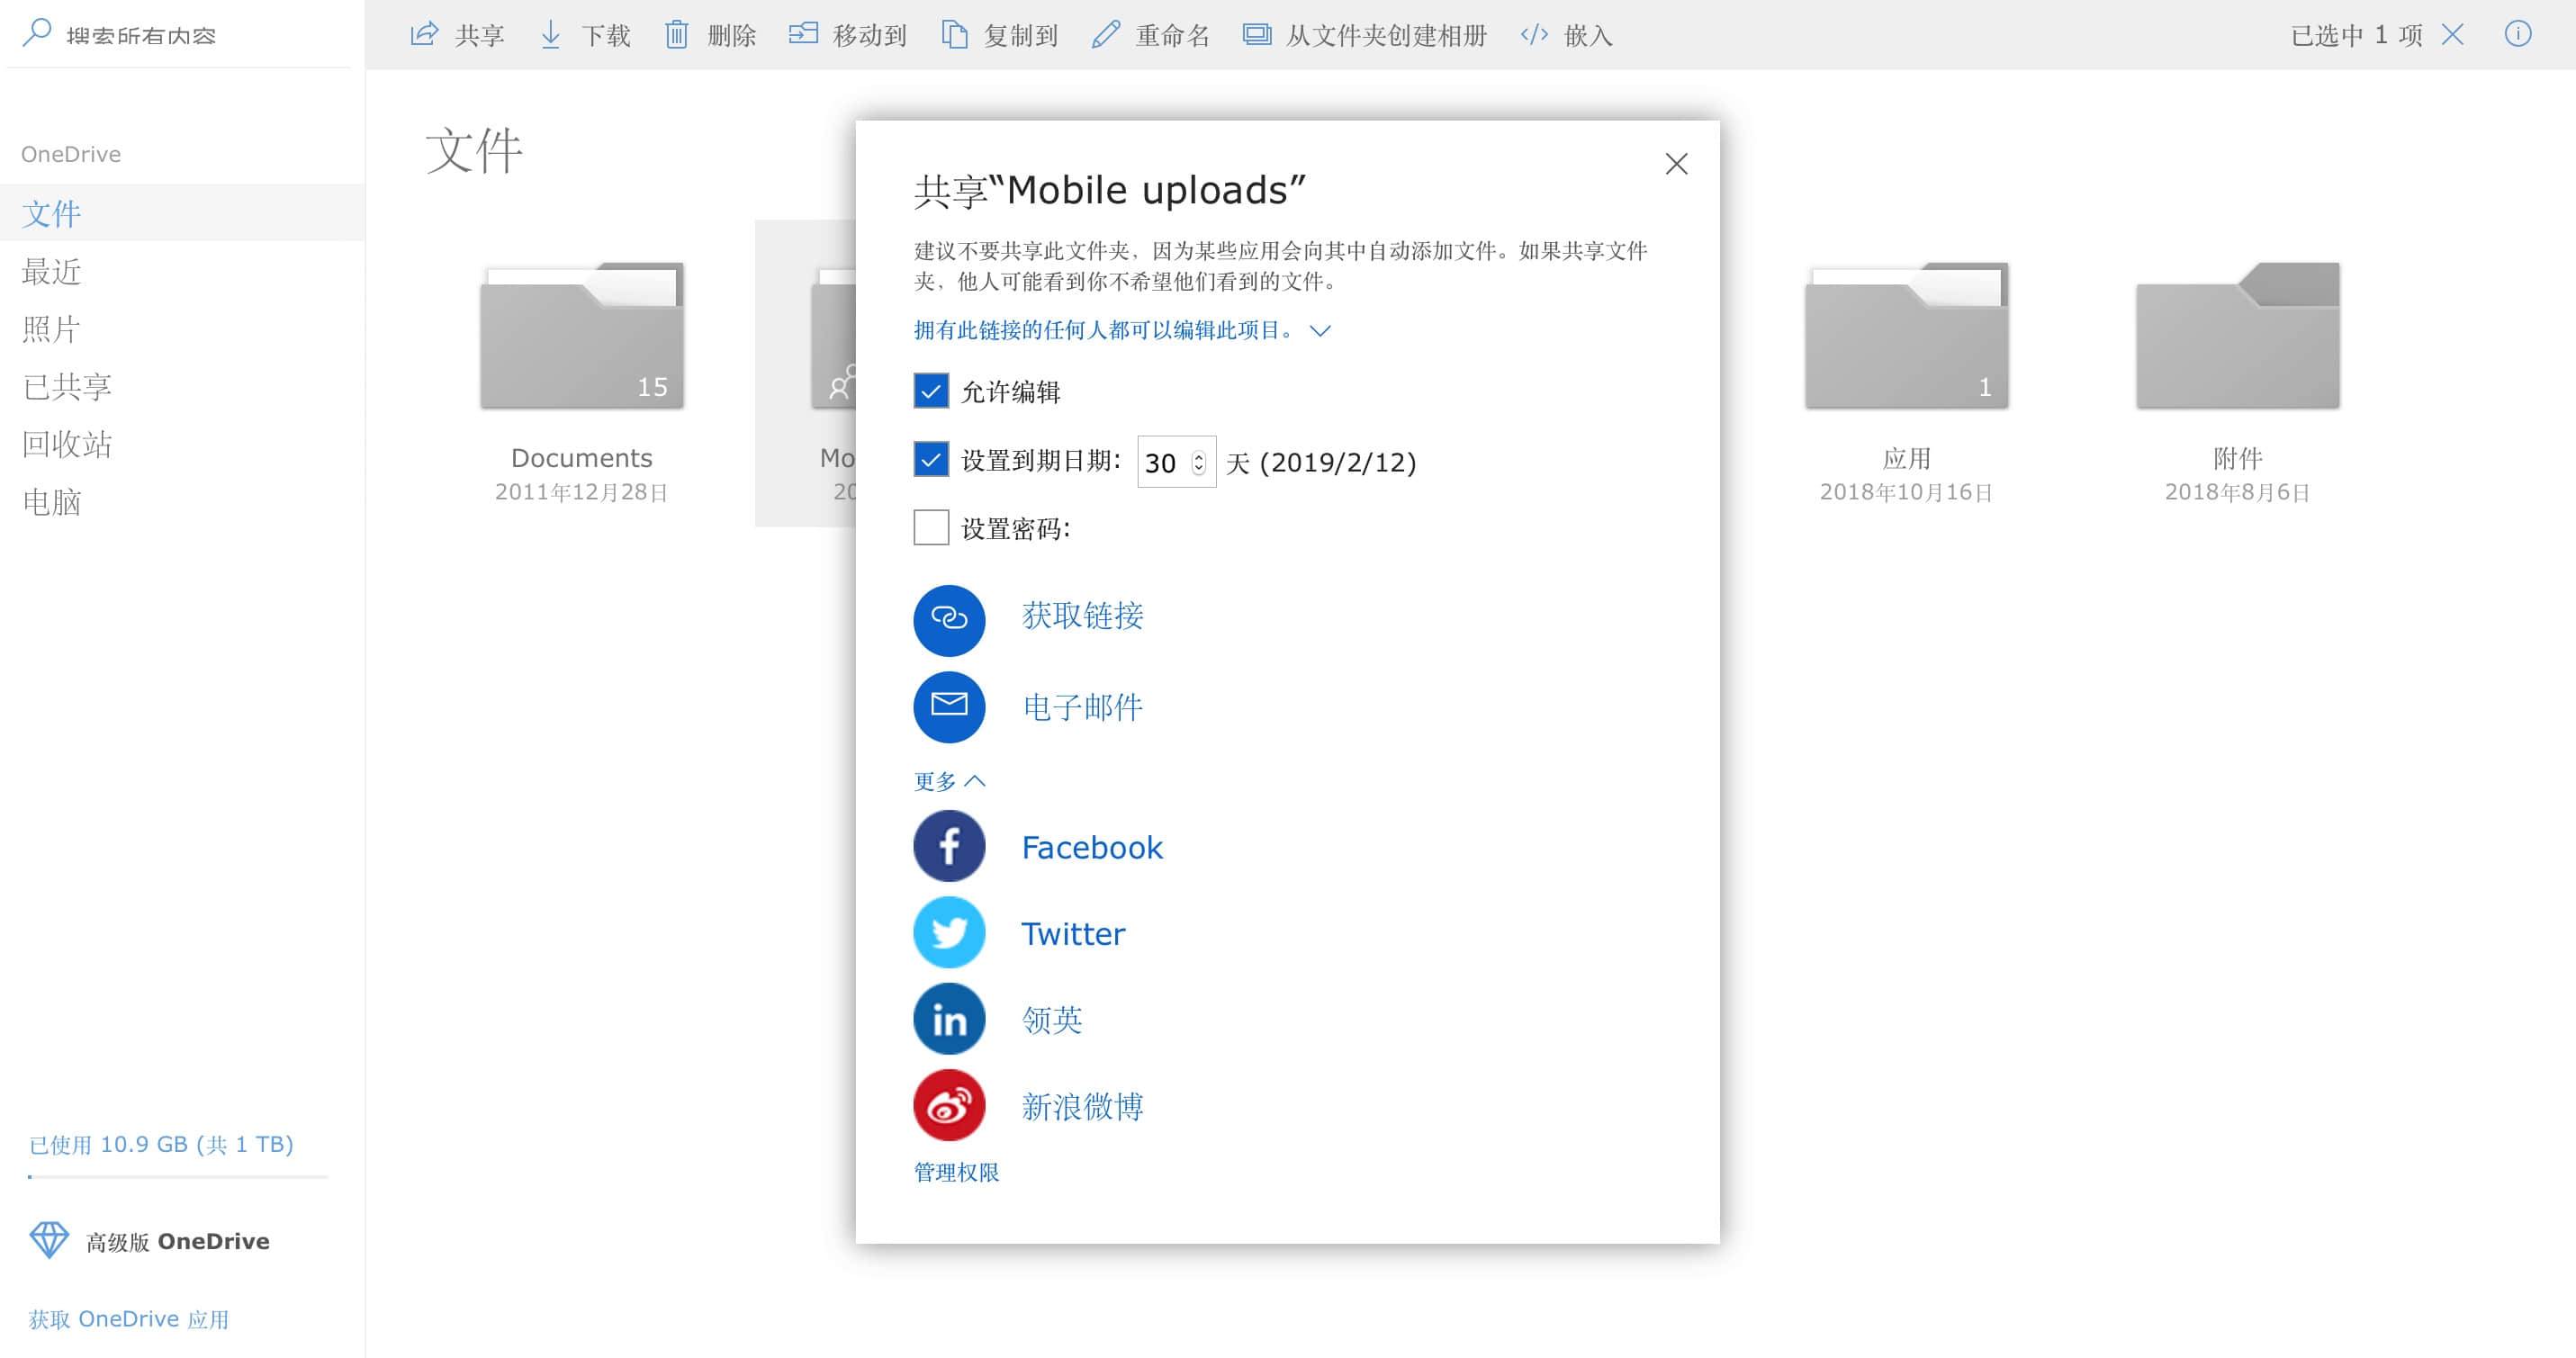The width and height of the screenshot is (2576, 1358).
Task: Click the 重命名 pencil icon
Action: pyautogui.click(x=1106, y=35)
